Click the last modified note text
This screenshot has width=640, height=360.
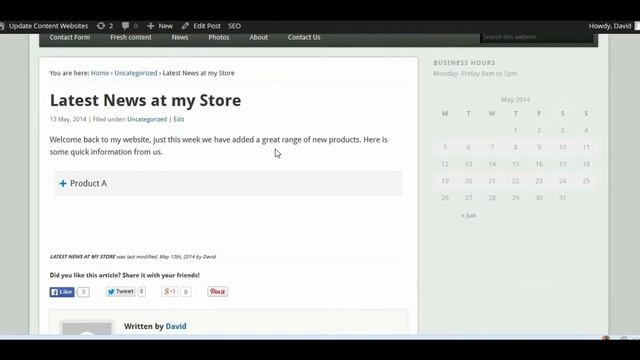133,257
